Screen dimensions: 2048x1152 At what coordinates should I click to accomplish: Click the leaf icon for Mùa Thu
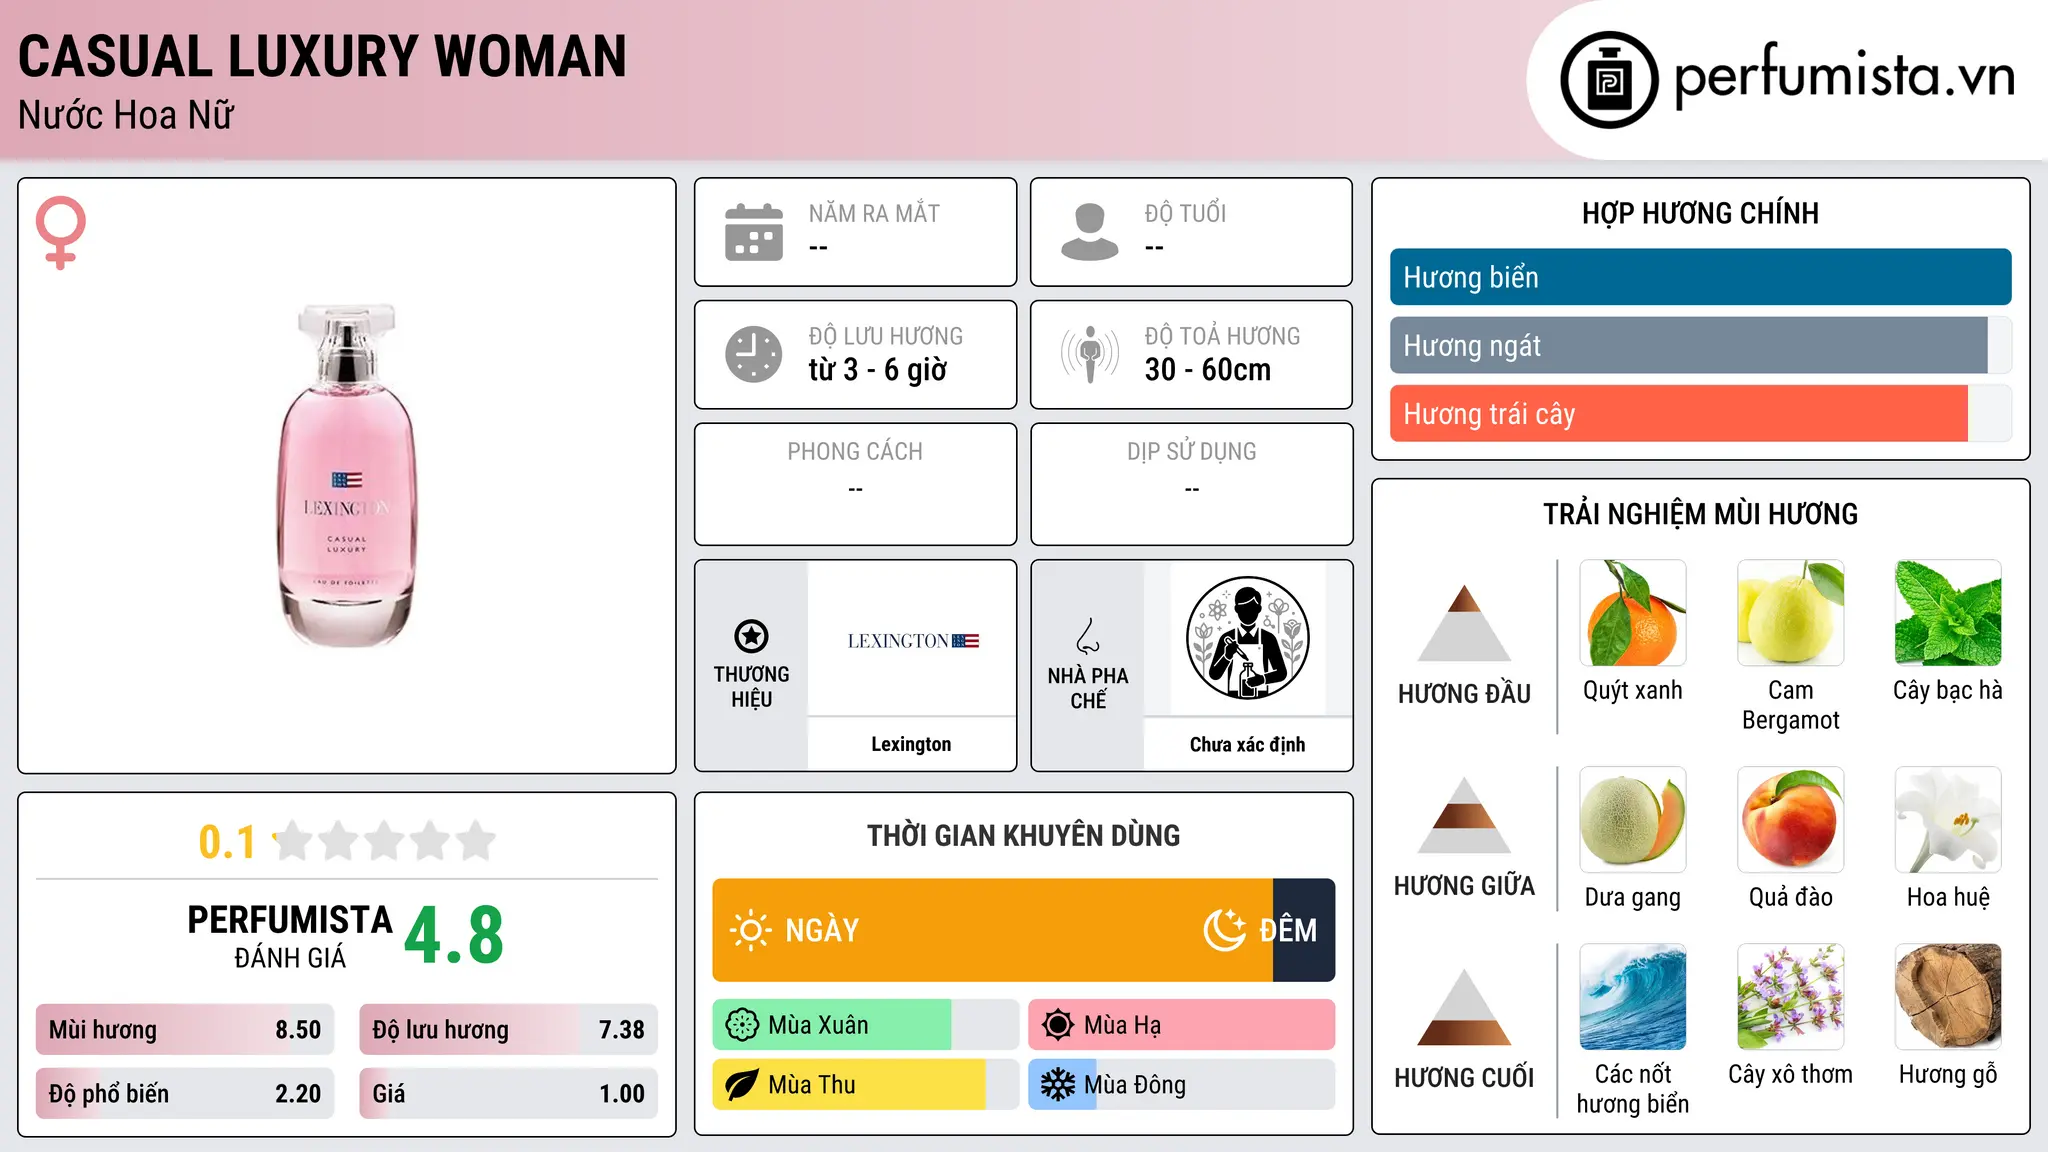(x=742, y=1085)
